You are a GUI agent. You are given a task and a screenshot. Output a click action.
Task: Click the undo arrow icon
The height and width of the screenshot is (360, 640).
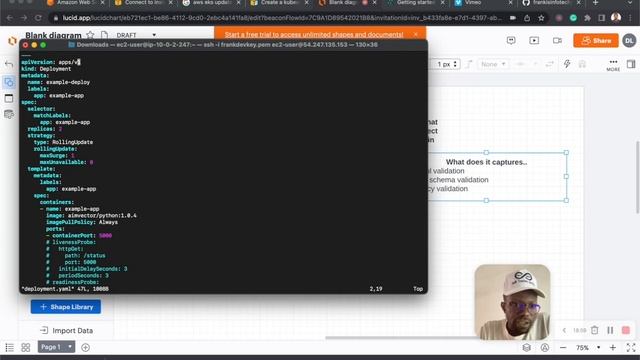tap(9, 64)
